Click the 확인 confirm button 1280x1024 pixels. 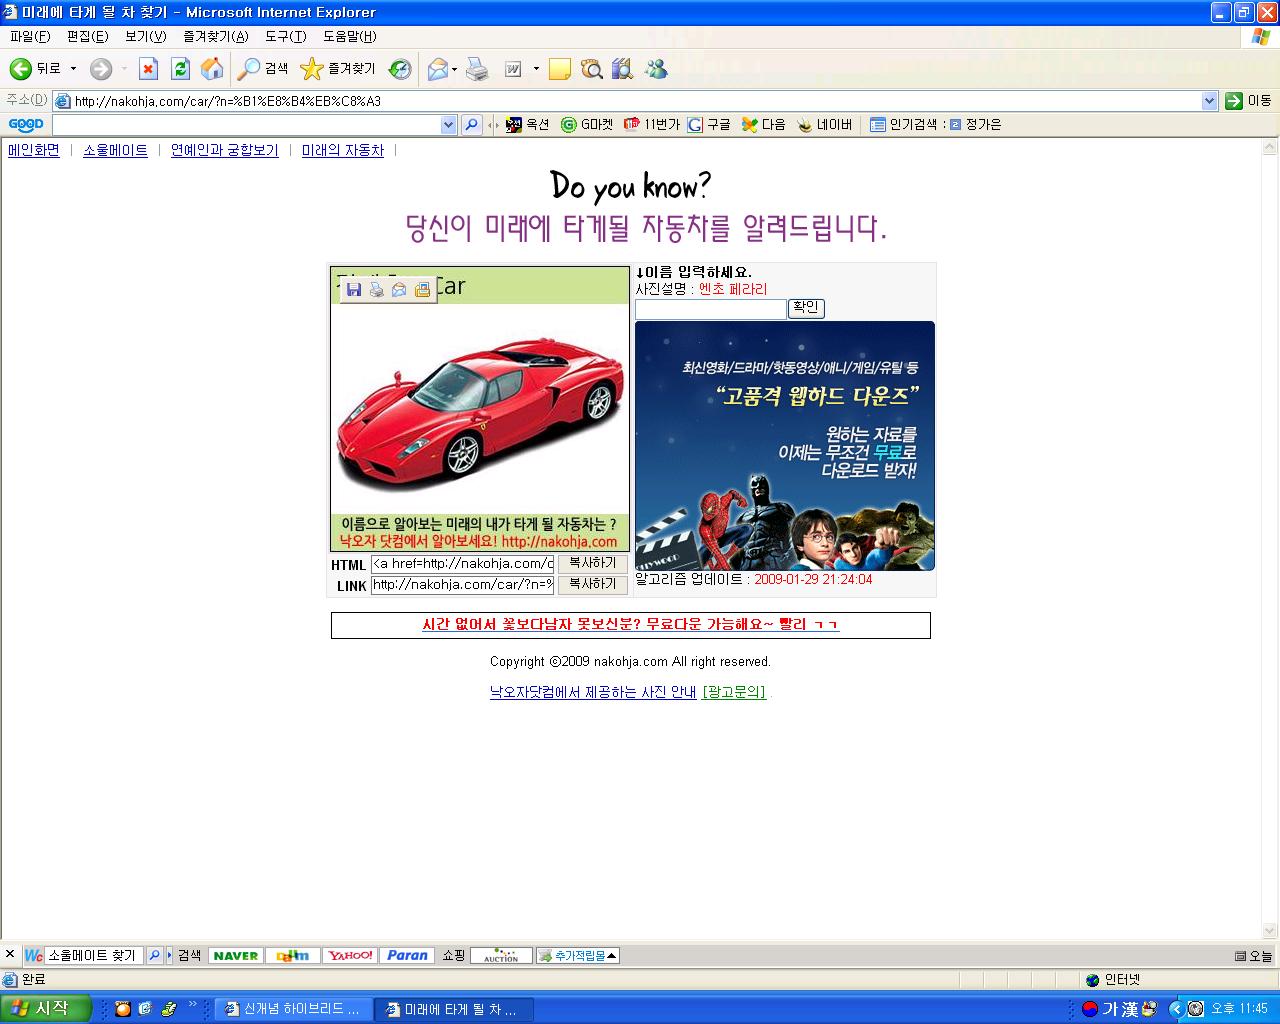point(806,308)
